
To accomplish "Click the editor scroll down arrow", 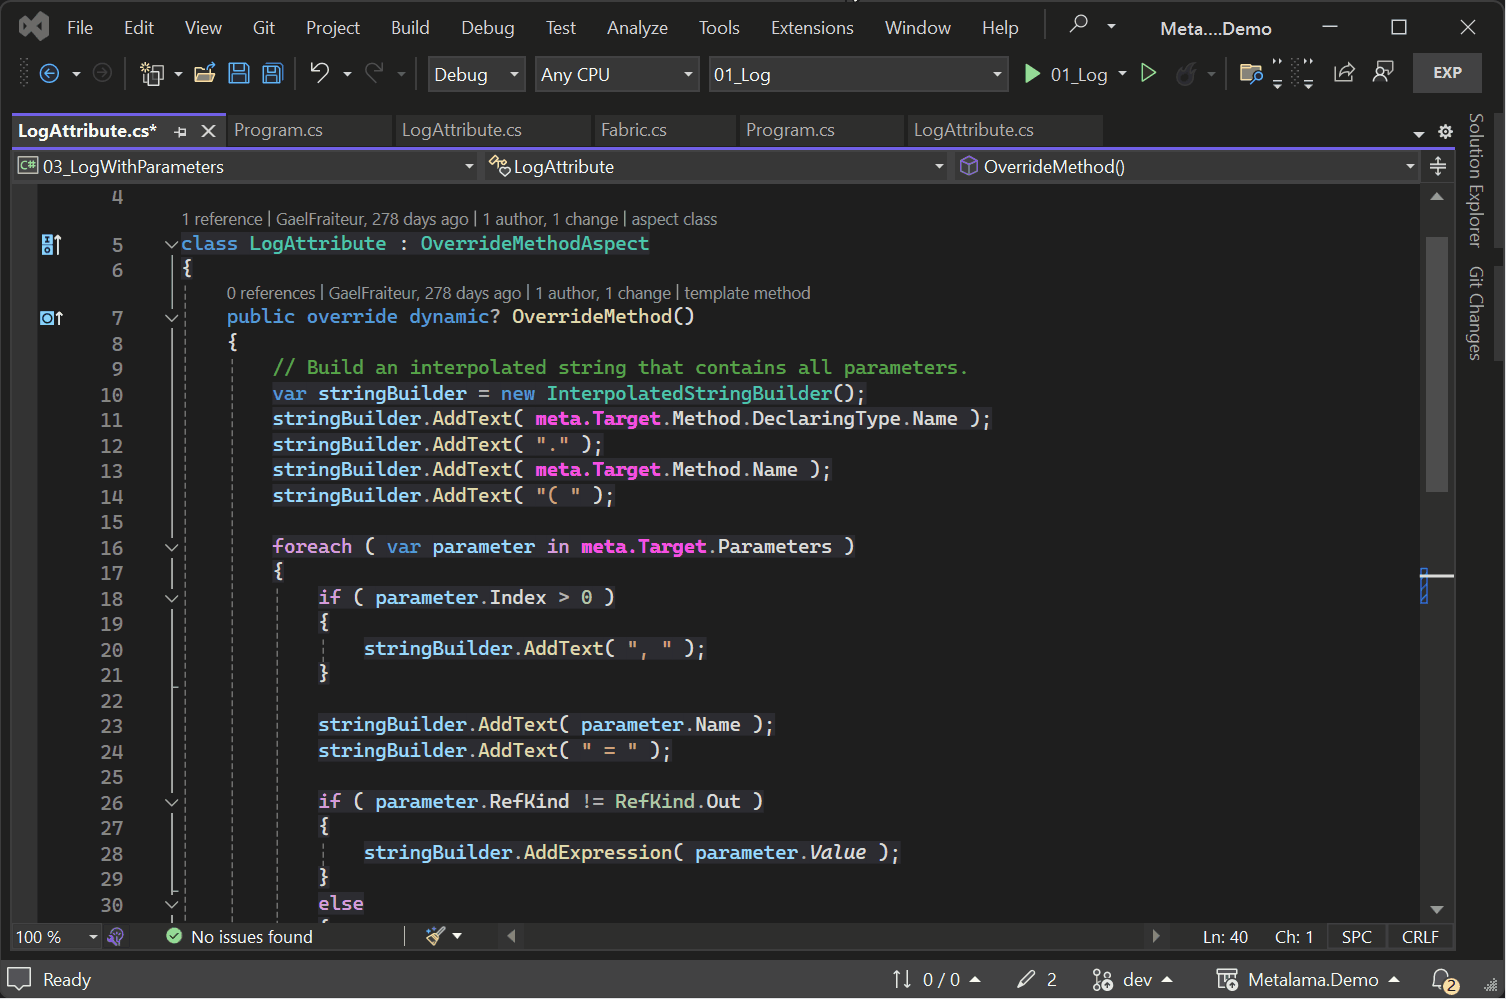I will (x=1437, y=909).
